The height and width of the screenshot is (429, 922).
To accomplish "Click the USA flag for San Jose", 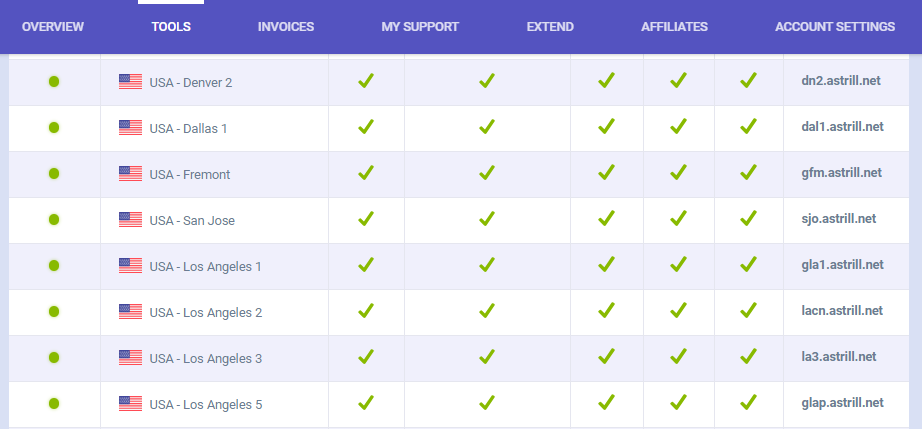I will tap(131, 220).
